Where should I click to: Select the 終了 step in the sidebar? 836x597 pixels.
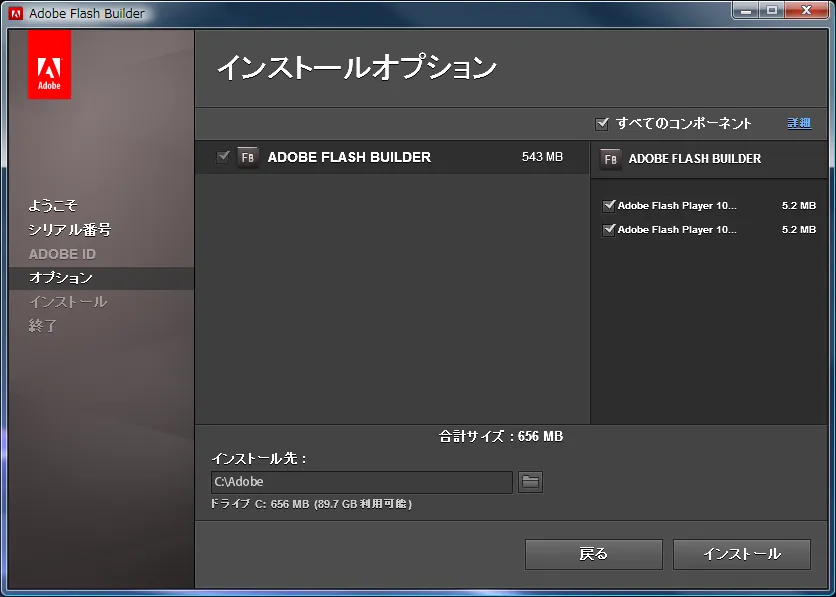pos(43,326)
